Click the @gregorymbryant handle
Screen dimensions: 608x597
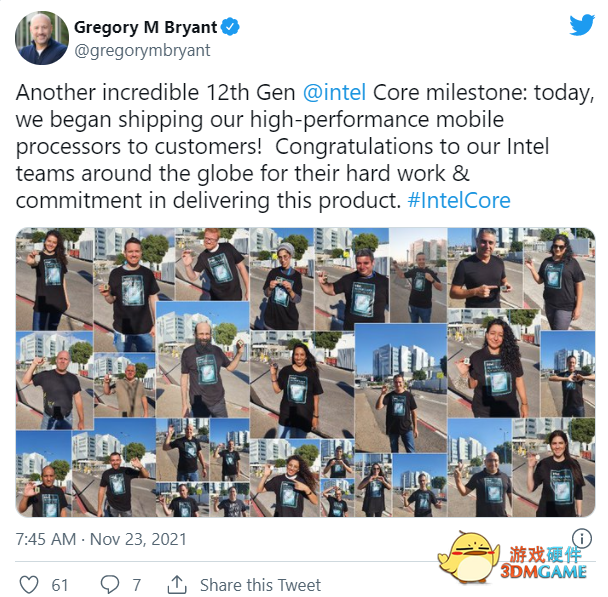click(x=142, y=50)
